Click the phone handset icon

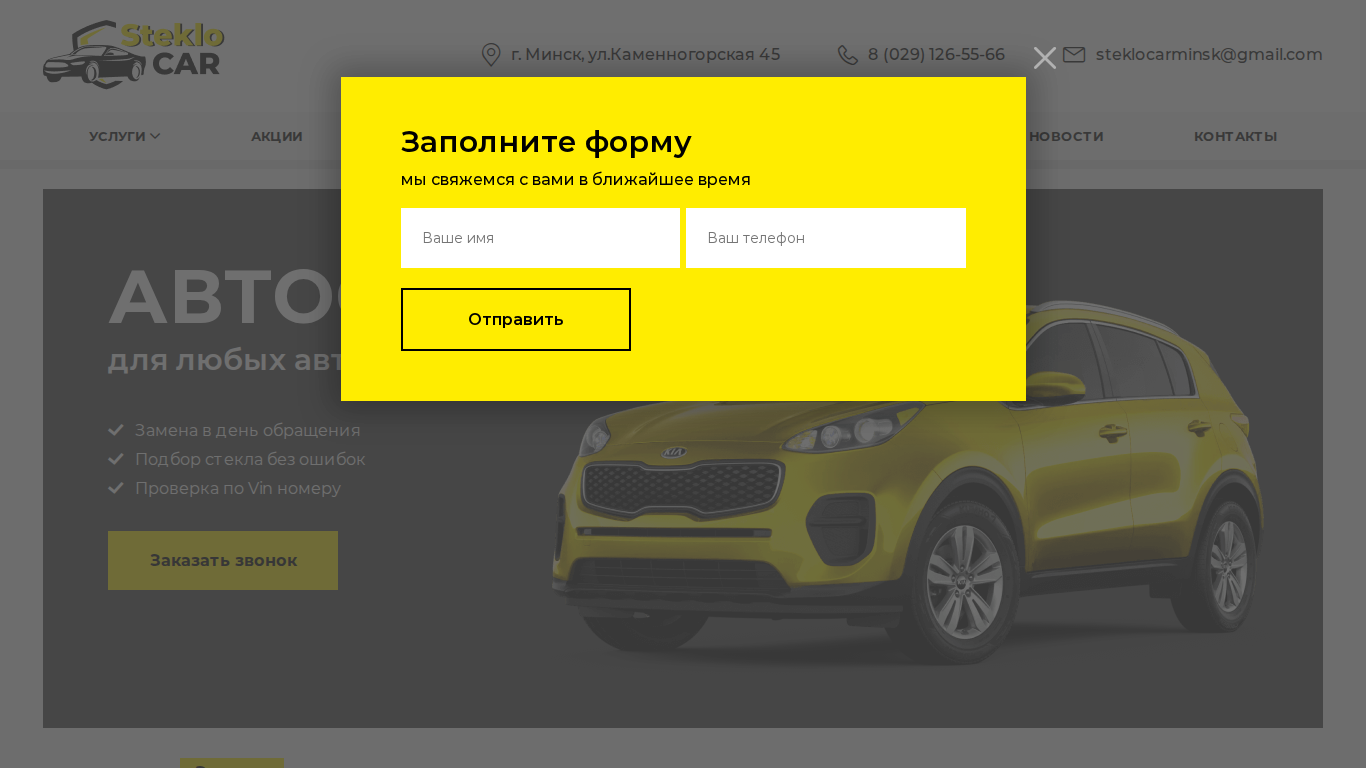pyautogui.click(x=848, y=55)
